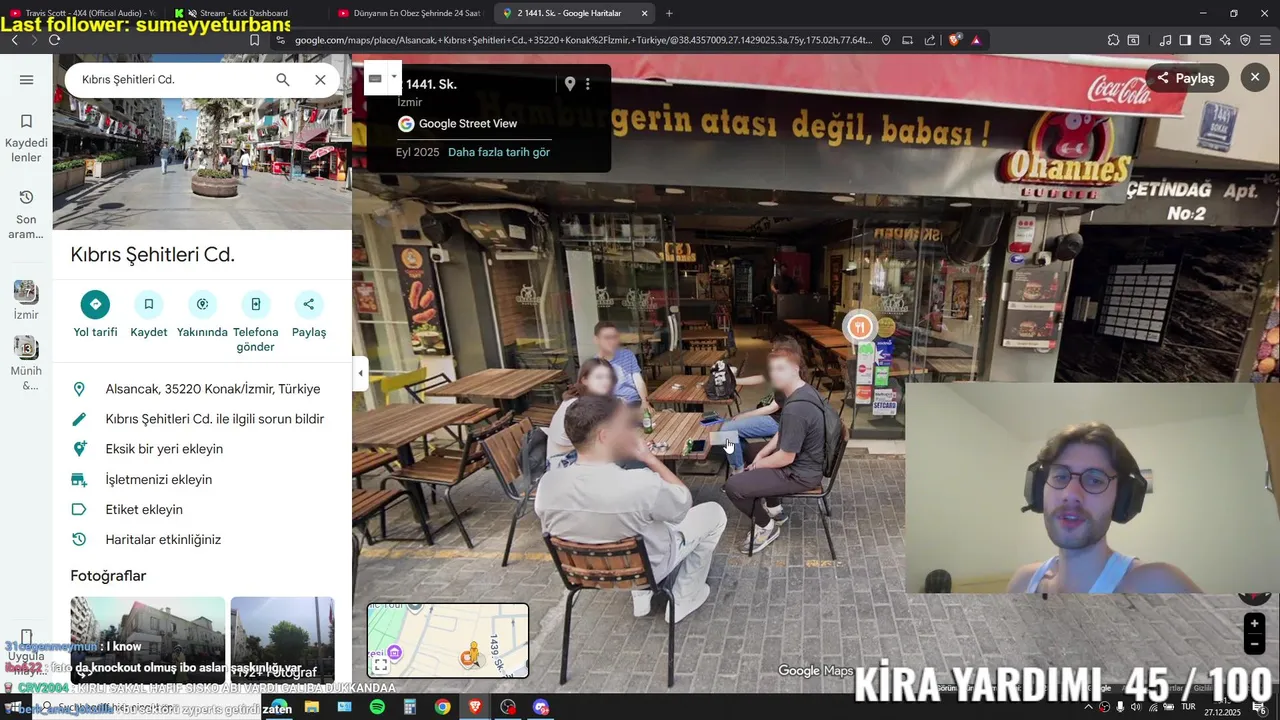1280x720 pixels.
Task: Clear the Kıbrıs Şehitleri Cd. search
Action: (x=320, y=79)
